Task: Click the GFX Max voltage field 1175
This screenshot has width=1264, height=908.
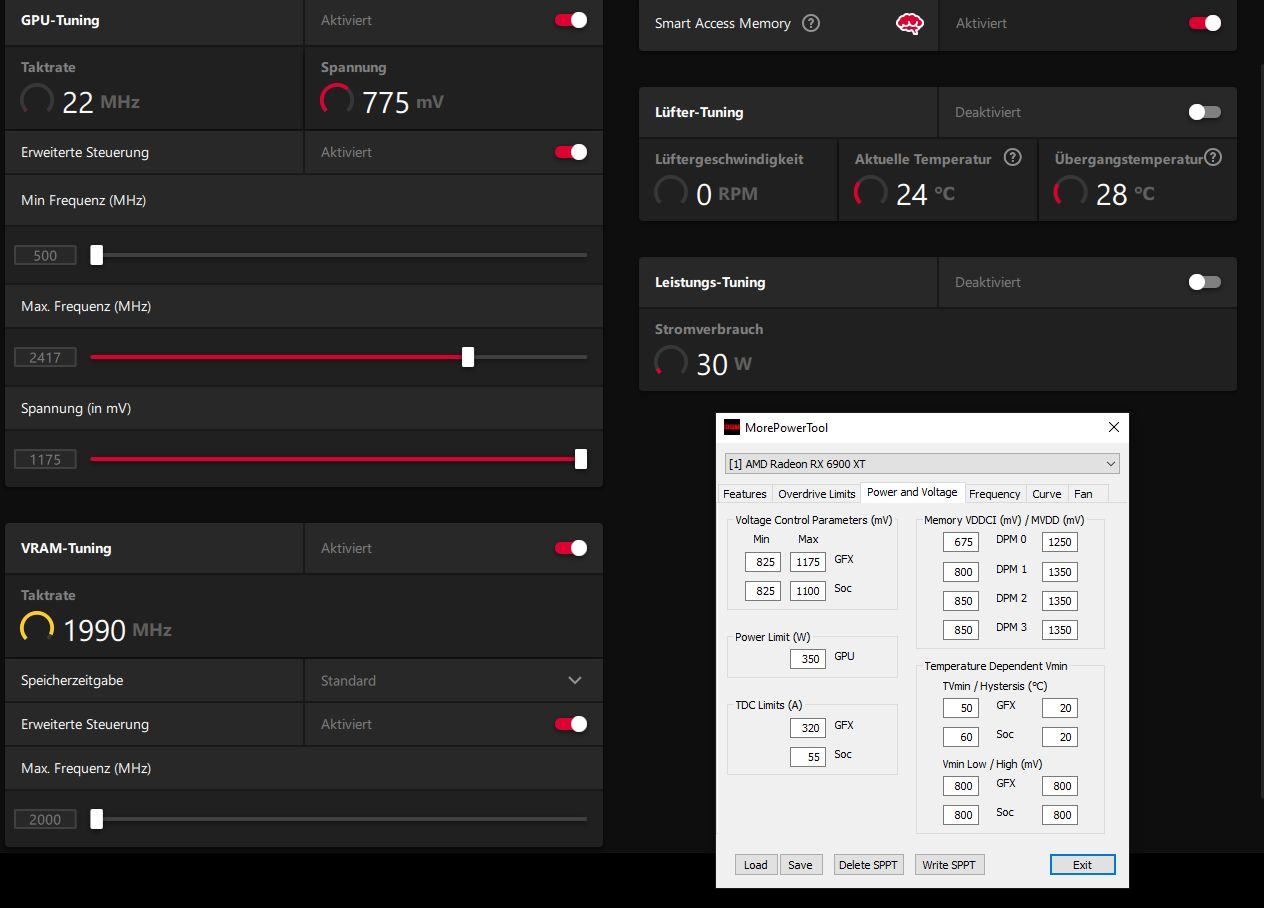Action: click(808, 562)
